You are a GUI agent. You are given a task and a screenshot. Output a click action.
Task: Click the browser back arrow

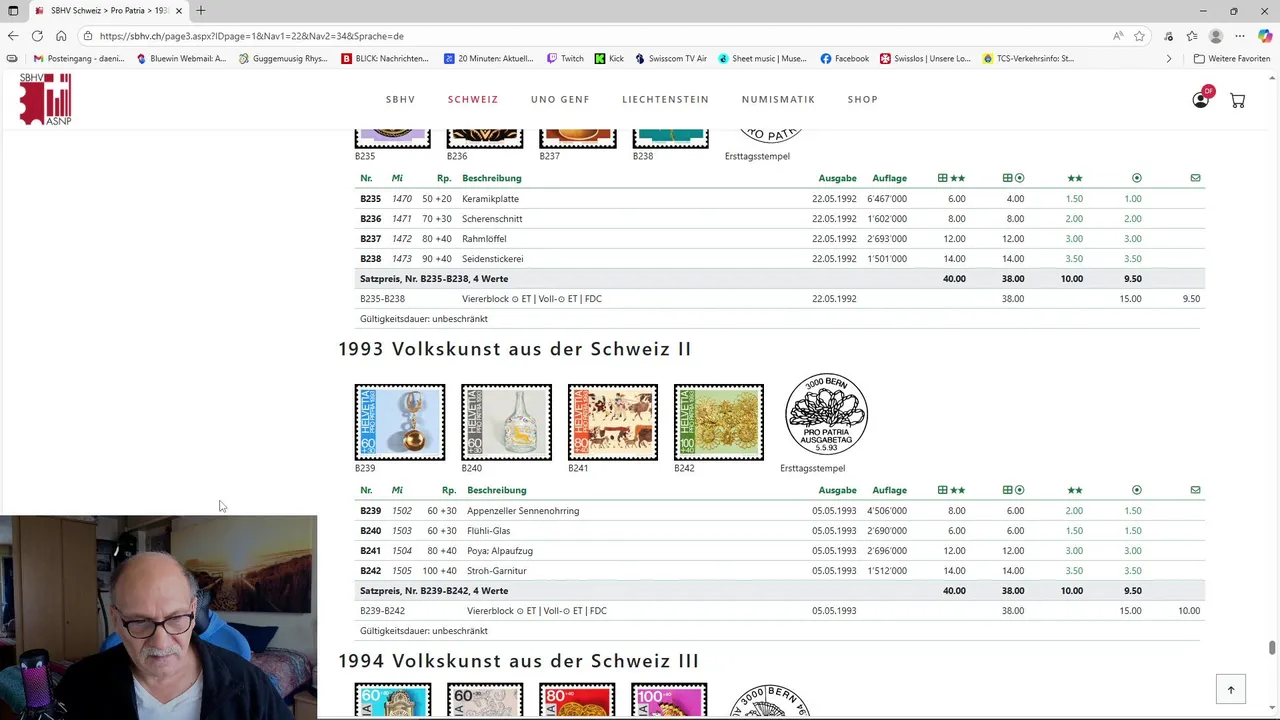click(13, 36)
